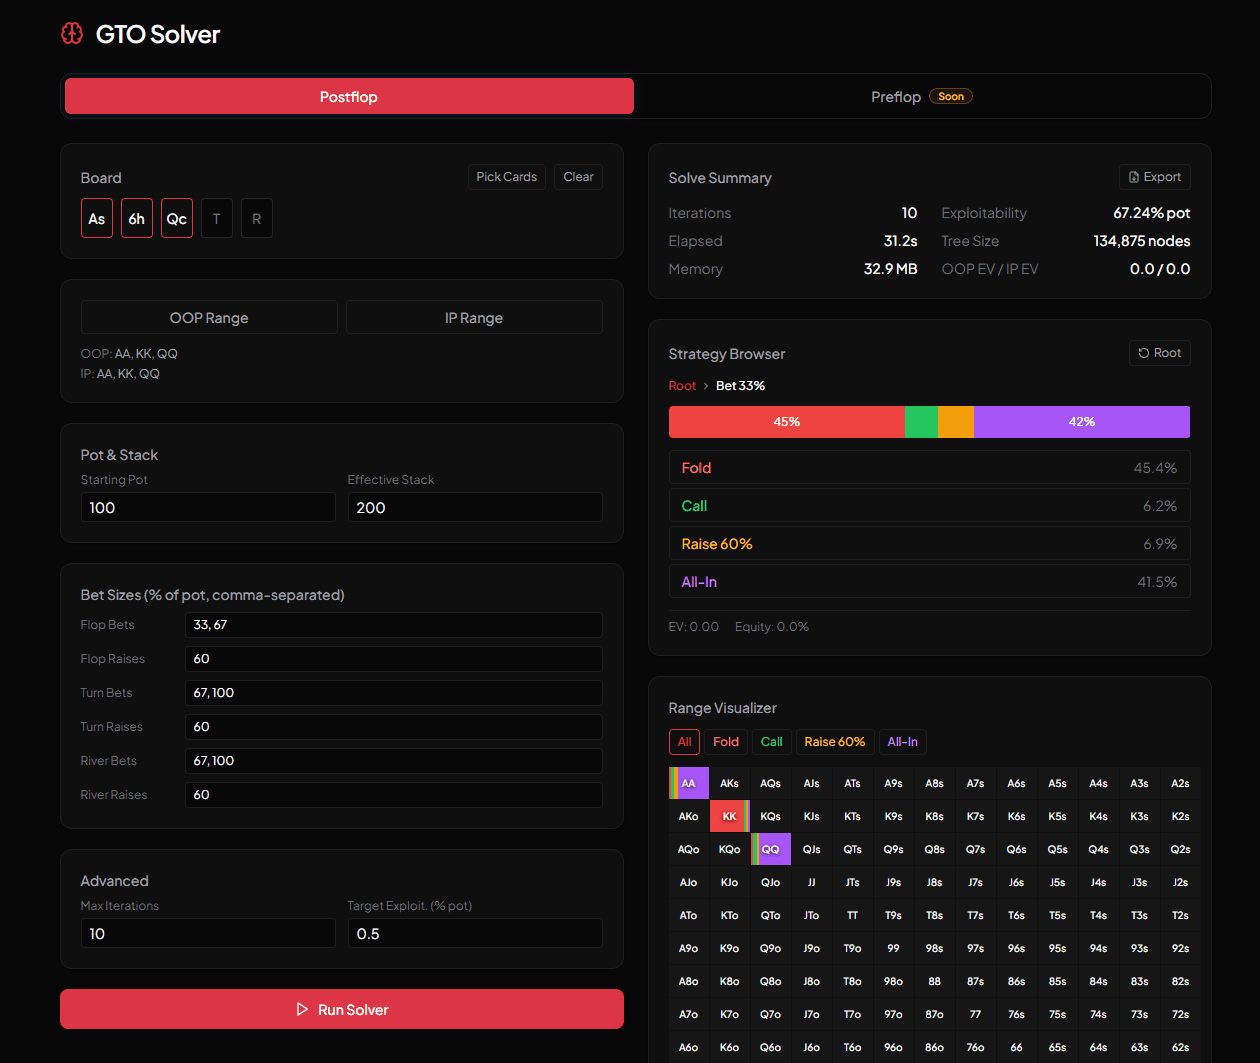Click the play icon on Run Solver

coord(301,1009)
